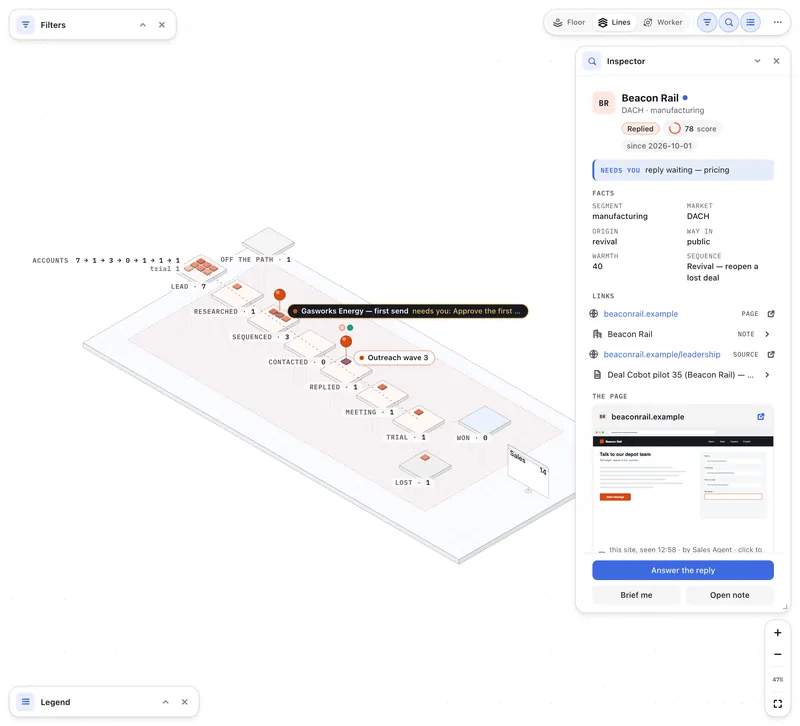The height and width of the screenshot is (726, 800).
Task: Open the Needs You reply waiting banner
Action: [x=683, y=170]
